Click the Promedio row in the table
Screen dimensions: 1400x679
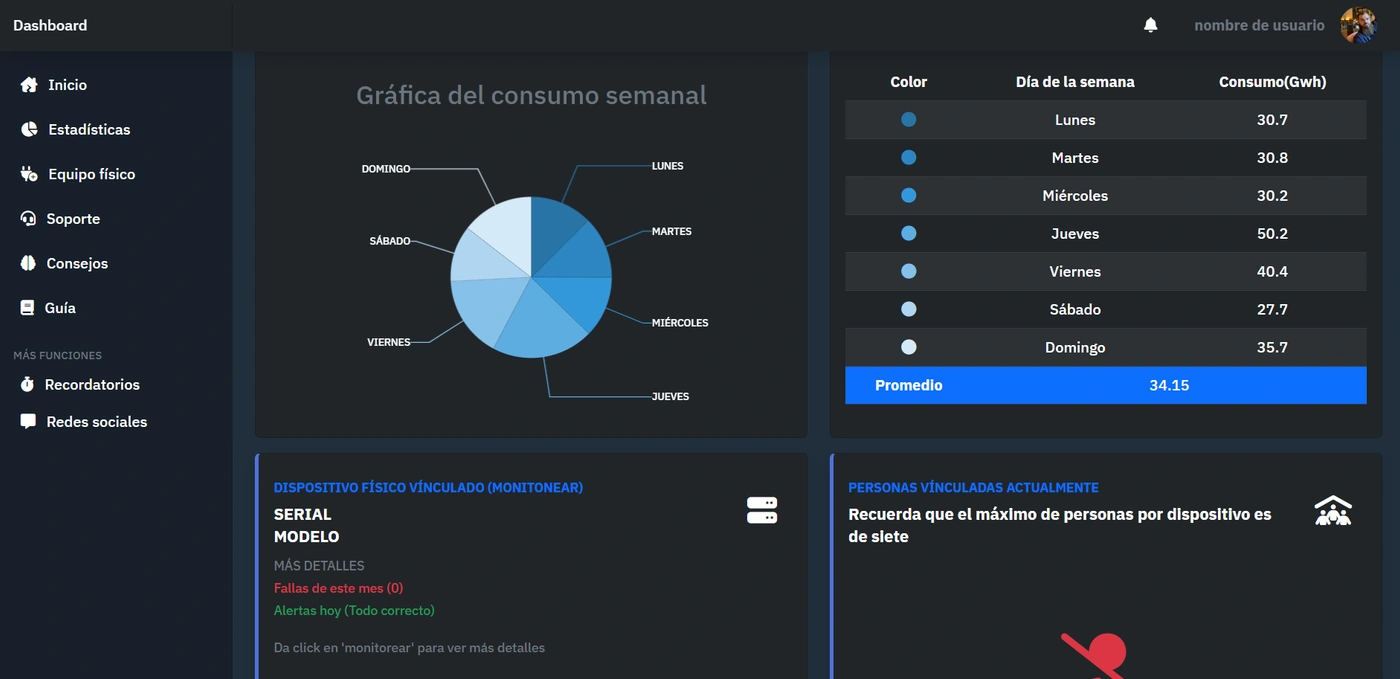1105,385
